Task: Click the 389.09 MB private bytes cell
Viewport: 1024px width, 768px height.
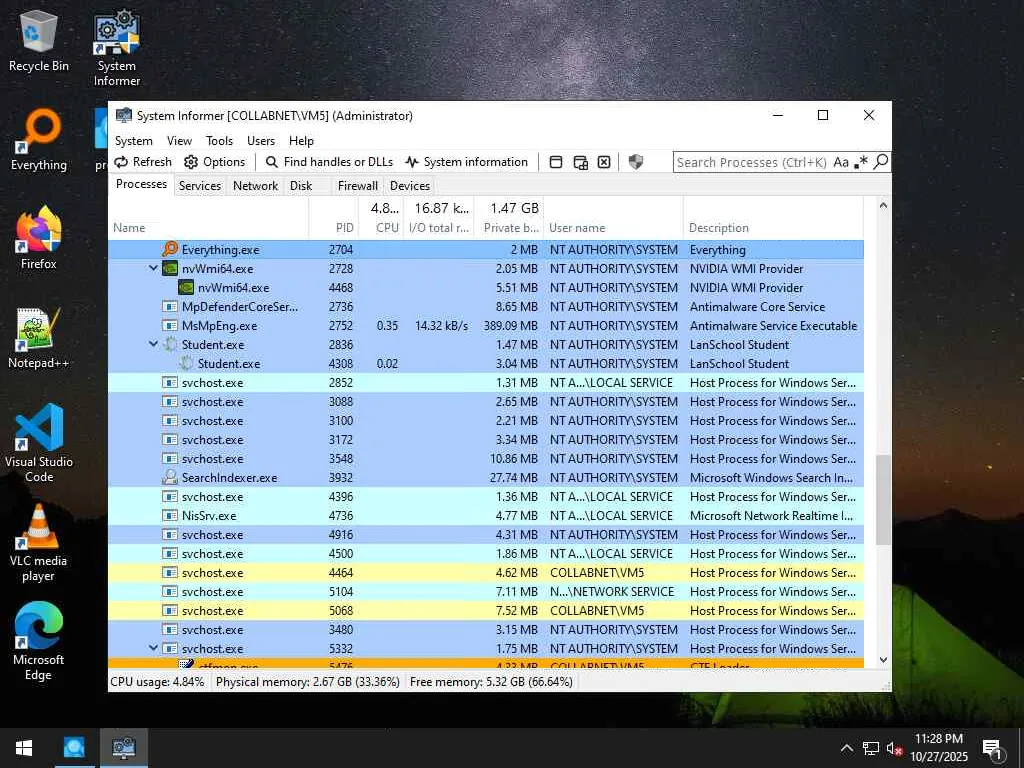Action: pos(511,325)
